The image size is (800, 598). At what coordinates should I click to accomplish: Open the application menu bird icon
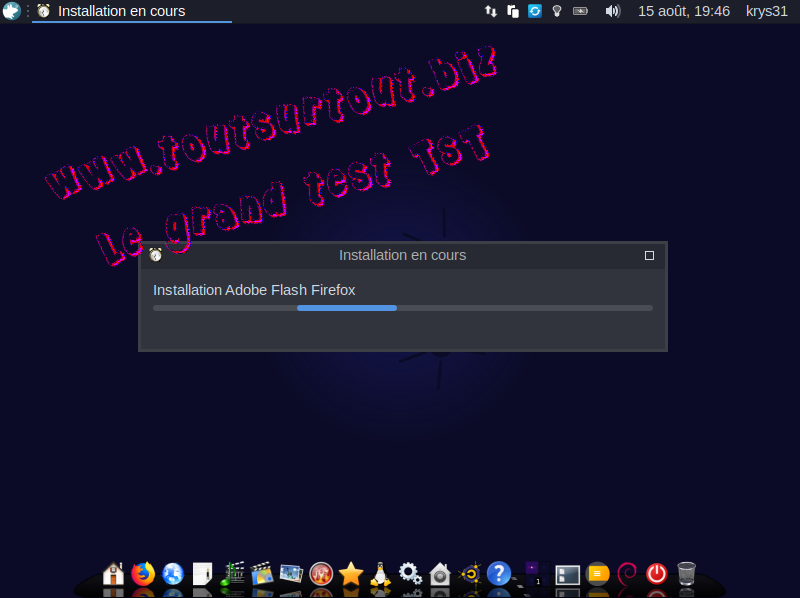tap(11, 11)
